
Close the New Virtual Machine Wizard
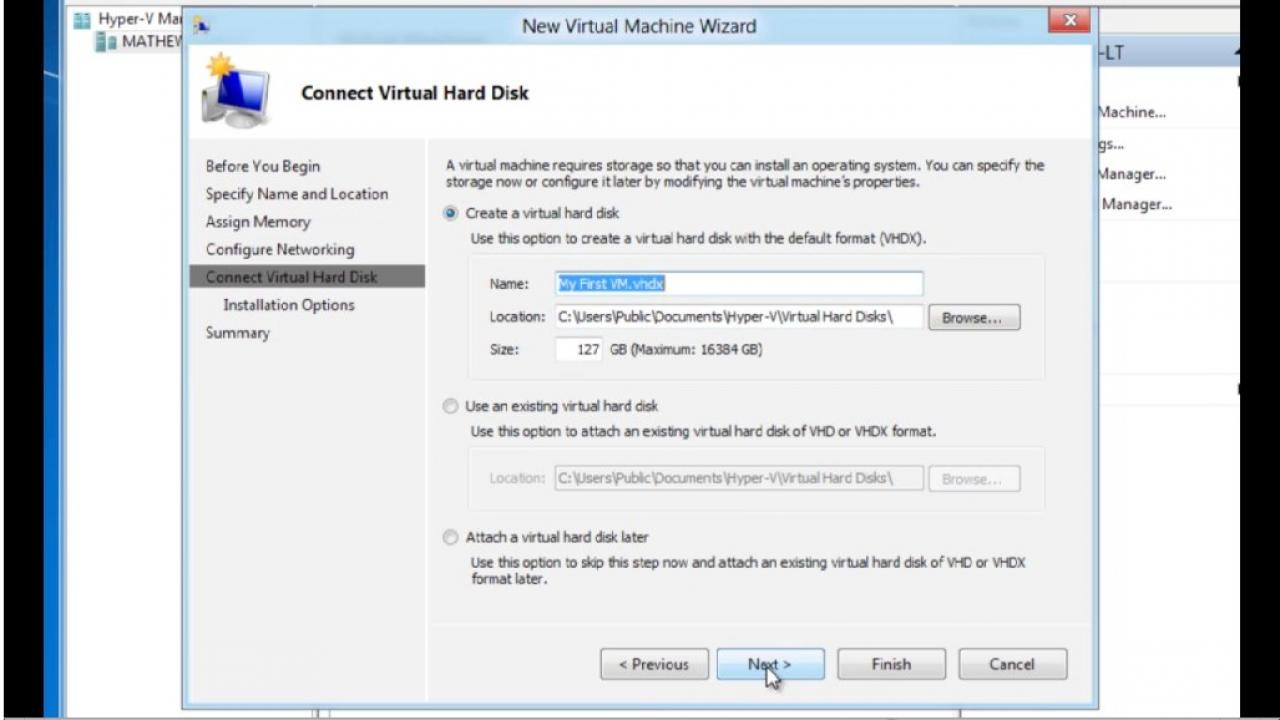[x=1069, y=20]
